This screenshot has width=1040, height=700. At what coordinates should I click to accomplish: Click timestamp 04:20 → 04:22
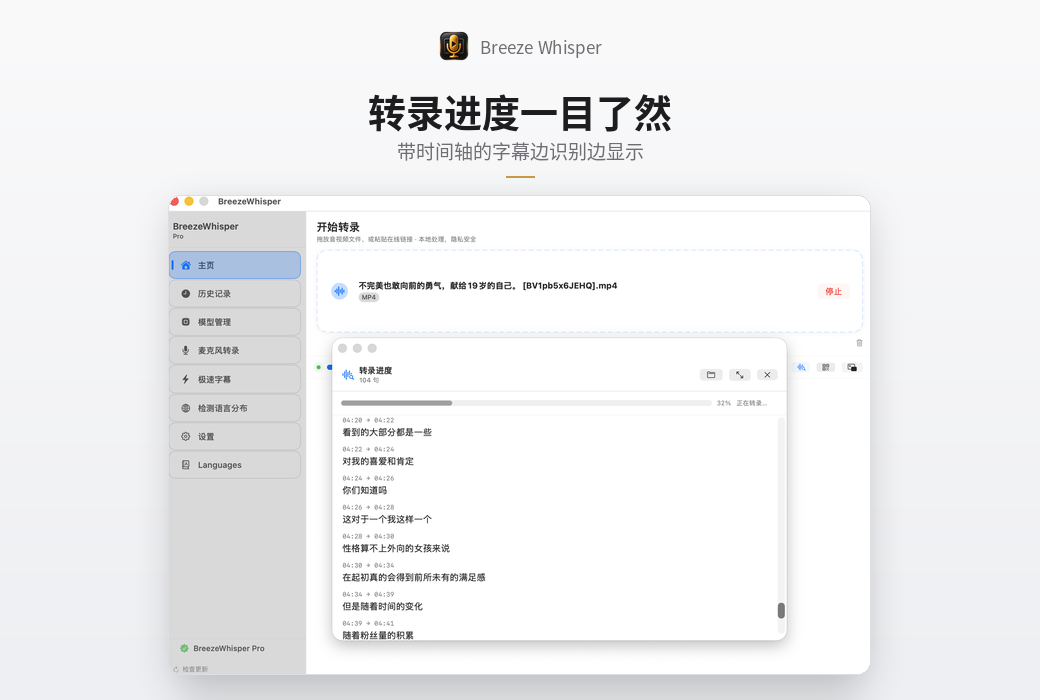pos(368,420)
